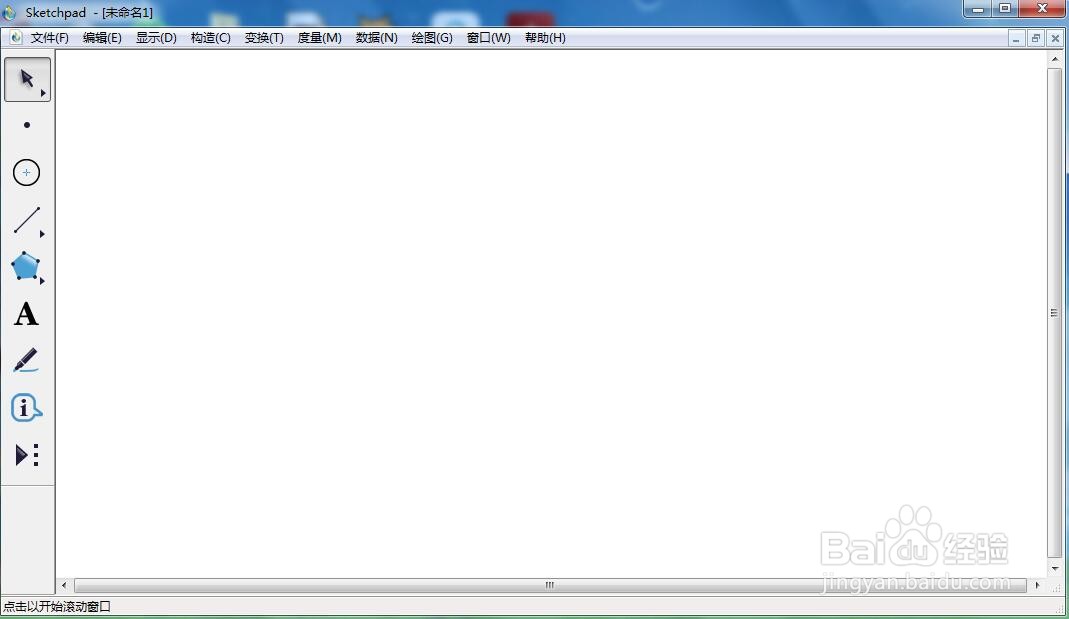Image resolution: width=1069 pixels, height=619 pixels.
Task: Close the 未命名1 document window
Action: (1055, 39)
